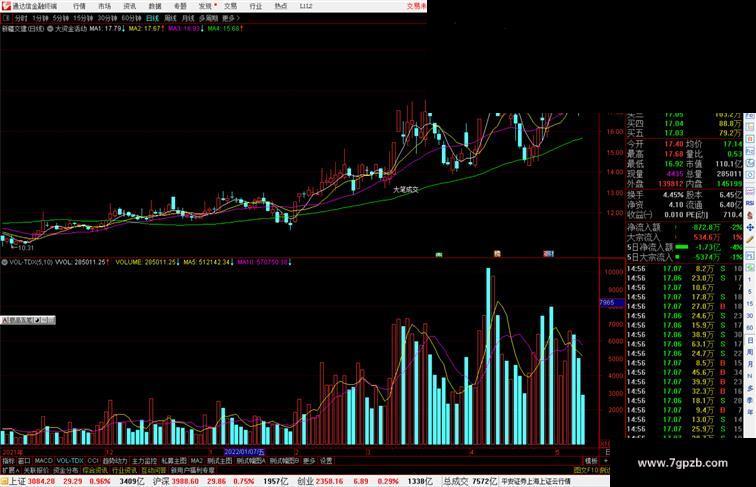This screenshot has width=756, height=487.
Task: Click the round icon before 大资金活动 indicator
Action: [x=50, y=29]
